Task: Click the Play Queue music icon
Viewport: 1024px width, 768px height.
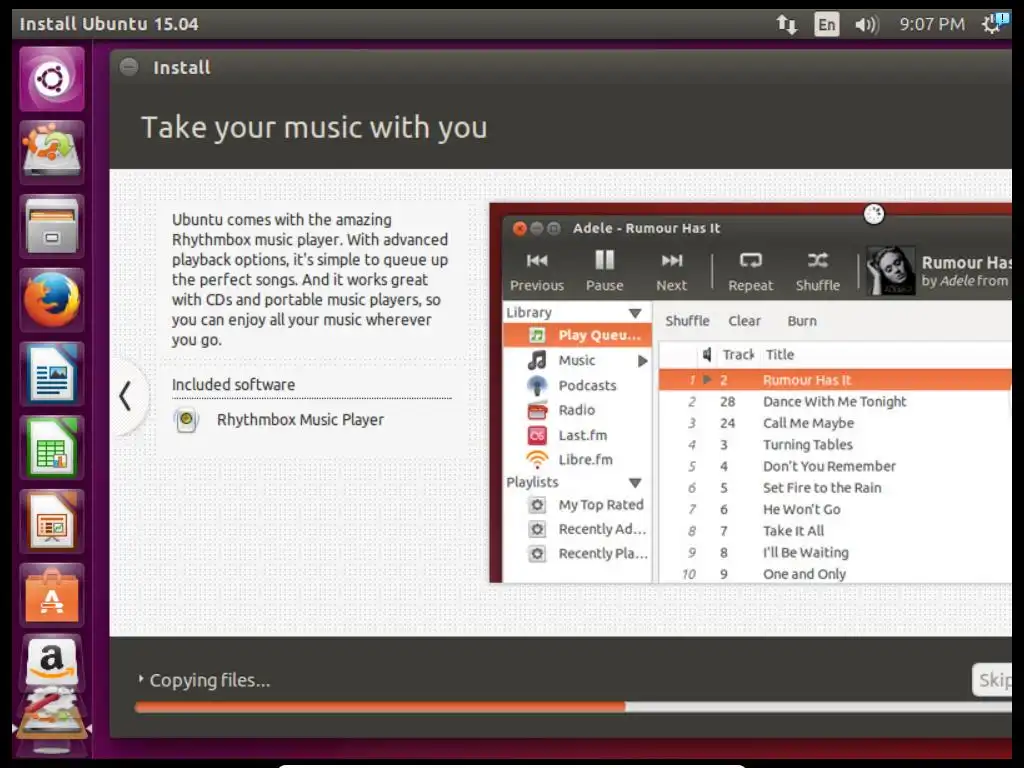Action: pyautogui.click(x=537, y=335)
